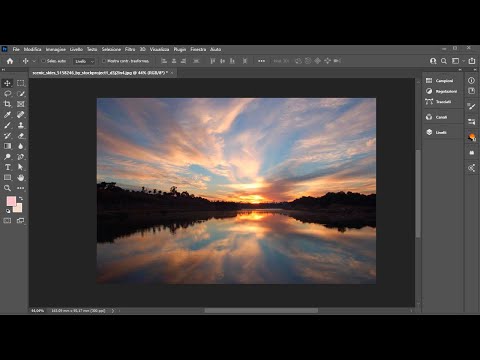Open the Immagine menu
Image resolution: width=480 pixels, height=360 pixels.
pos(56,49)
